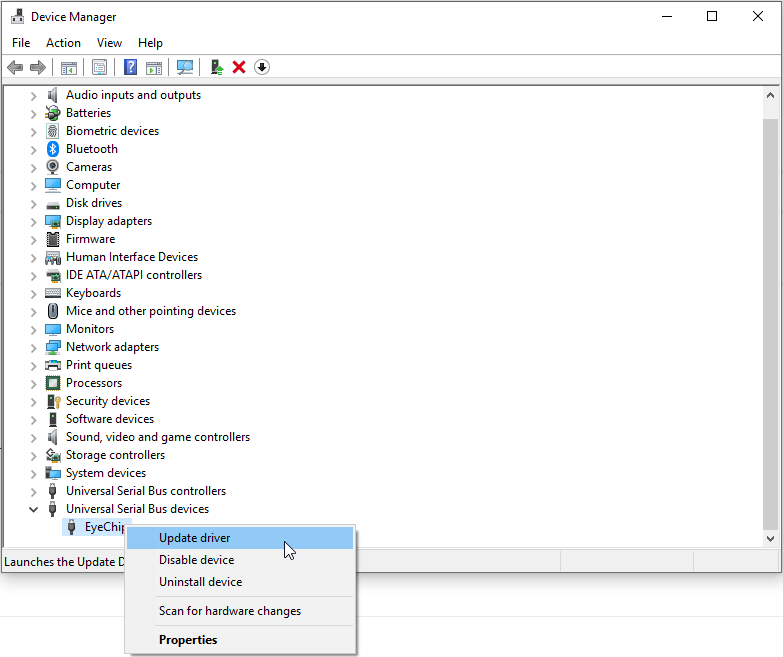This screenshot has width=783, height=657.
Task: Choose Update driver from context menu
Action: coord(240,538)
